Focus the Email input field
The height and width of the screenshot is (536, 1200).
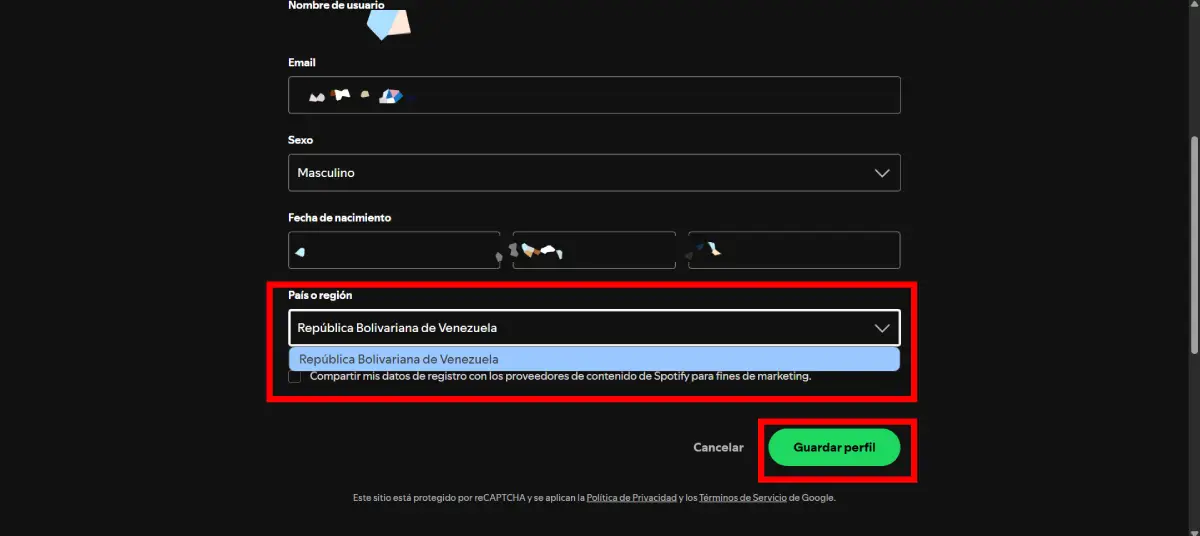pyautogui.click(x=594, y=95)
